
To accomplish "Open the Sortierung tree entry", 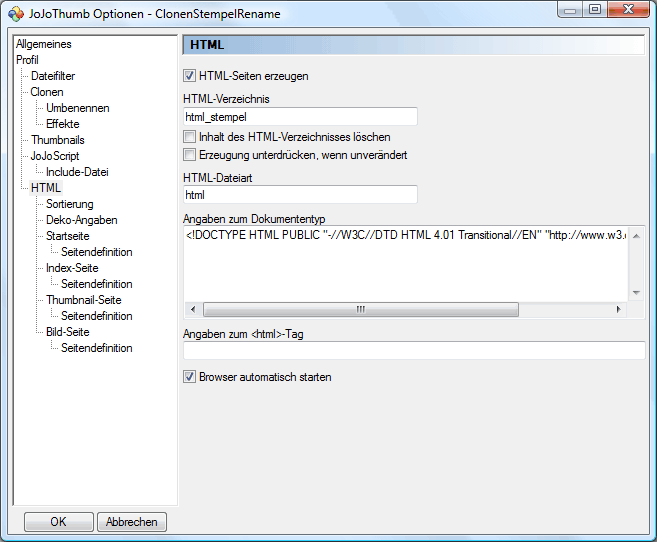I will pos(70,204).
